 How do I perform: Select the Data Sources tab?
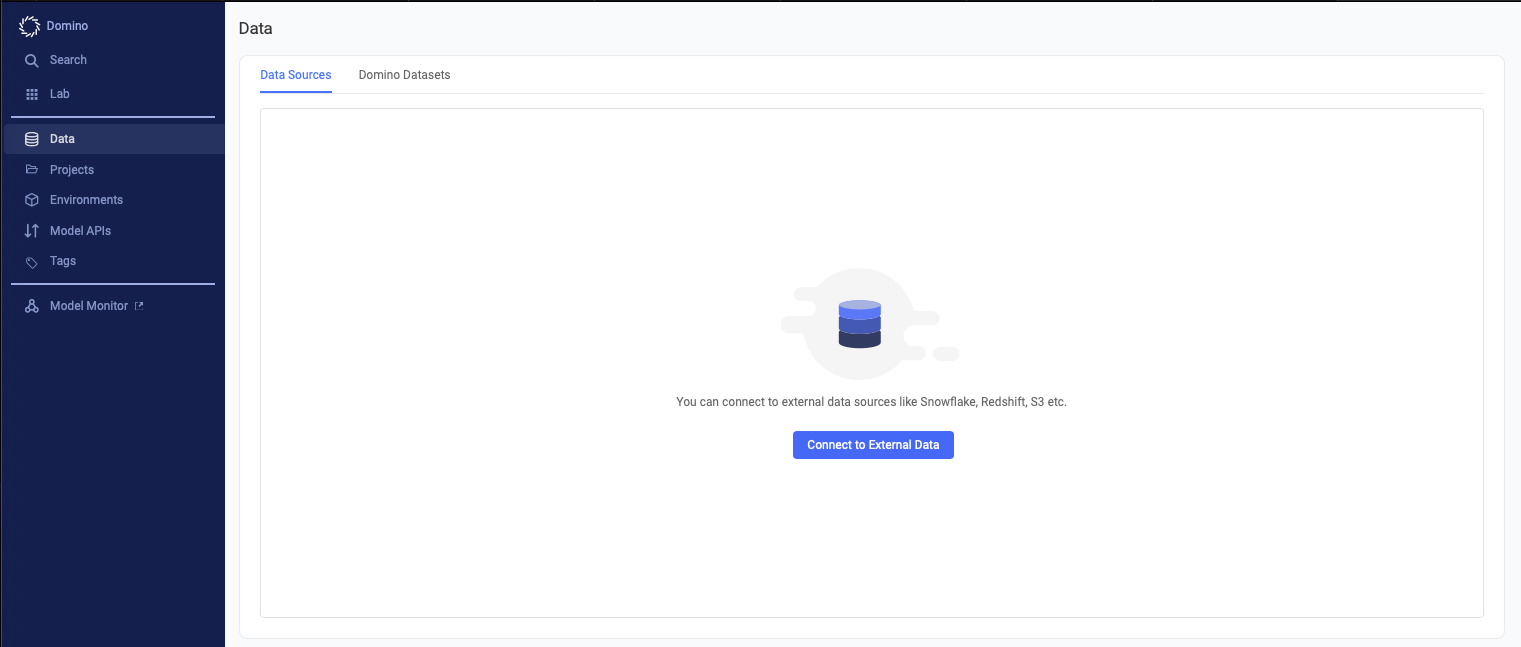coord(295,74)
